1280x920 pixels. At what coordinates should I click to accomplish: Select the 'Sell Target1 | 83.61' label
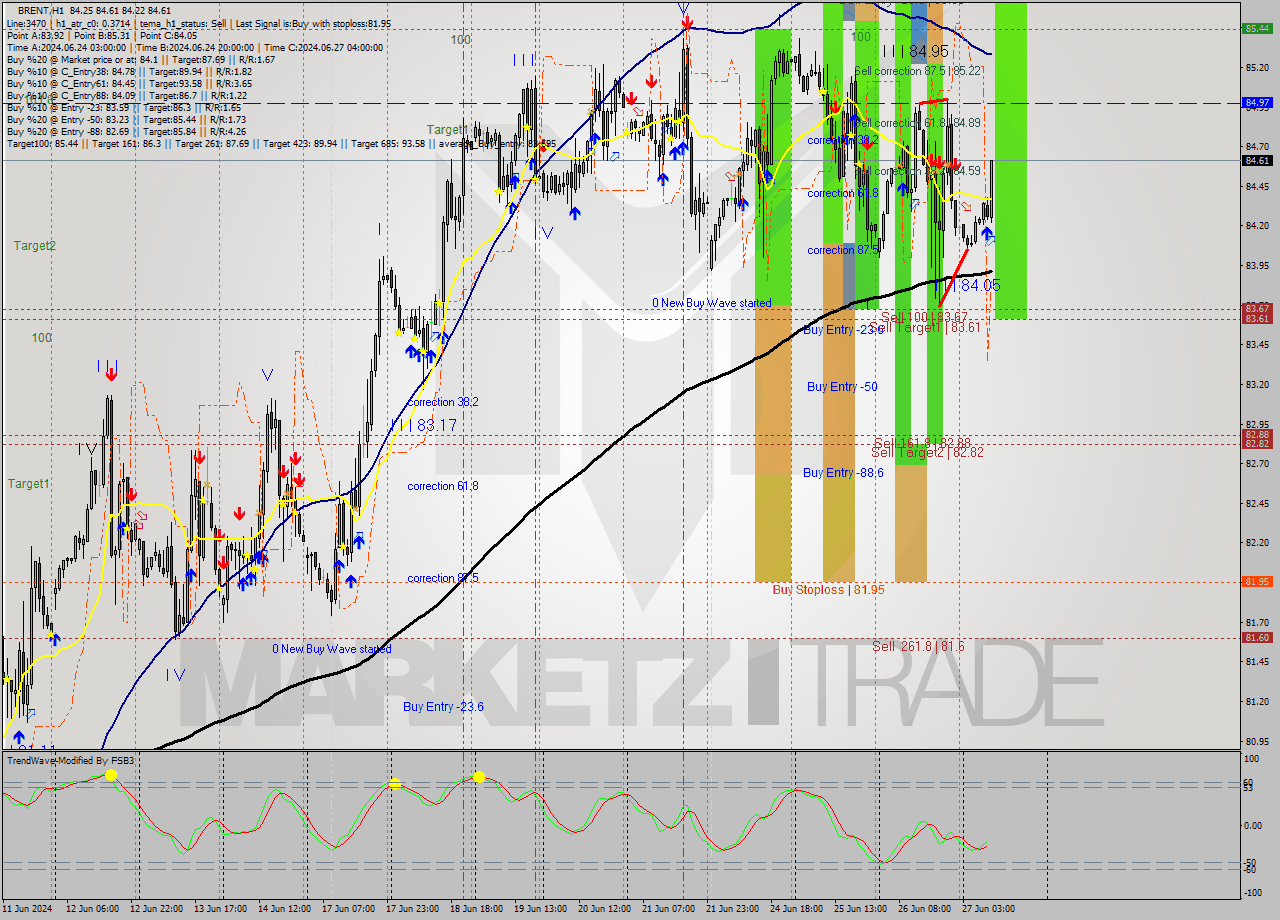[924, 327]
